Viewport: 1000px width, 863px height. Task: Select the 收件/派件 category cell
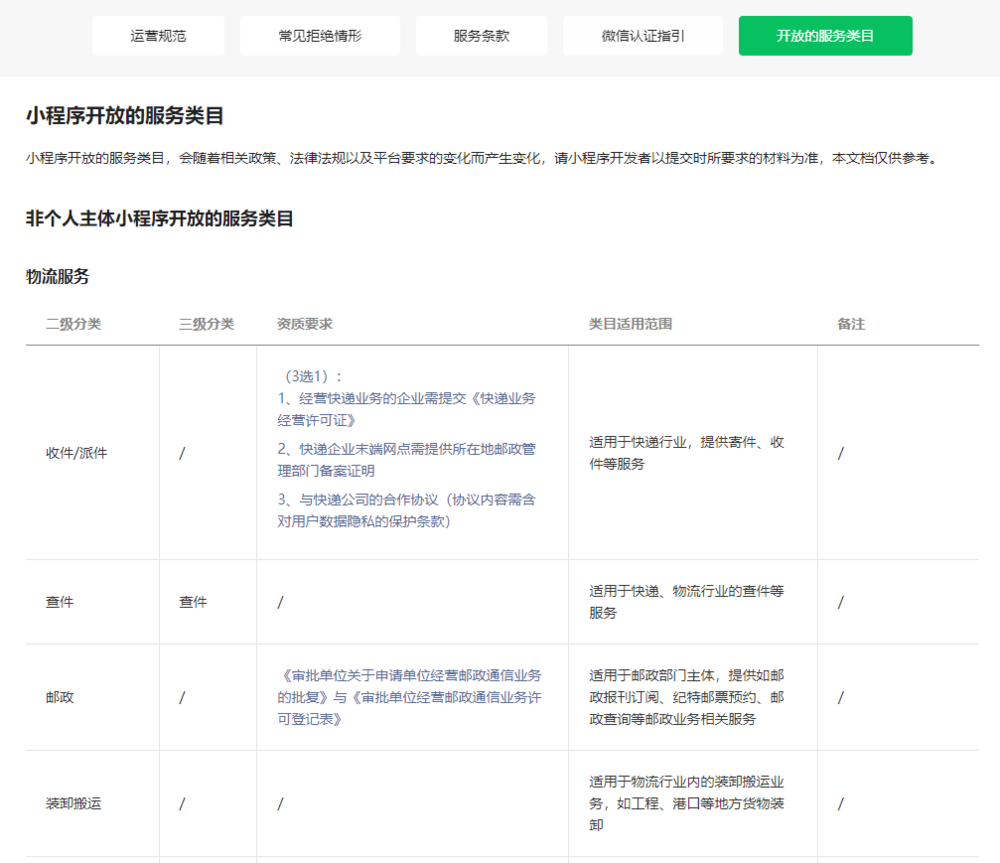click(x=77, y=453)
